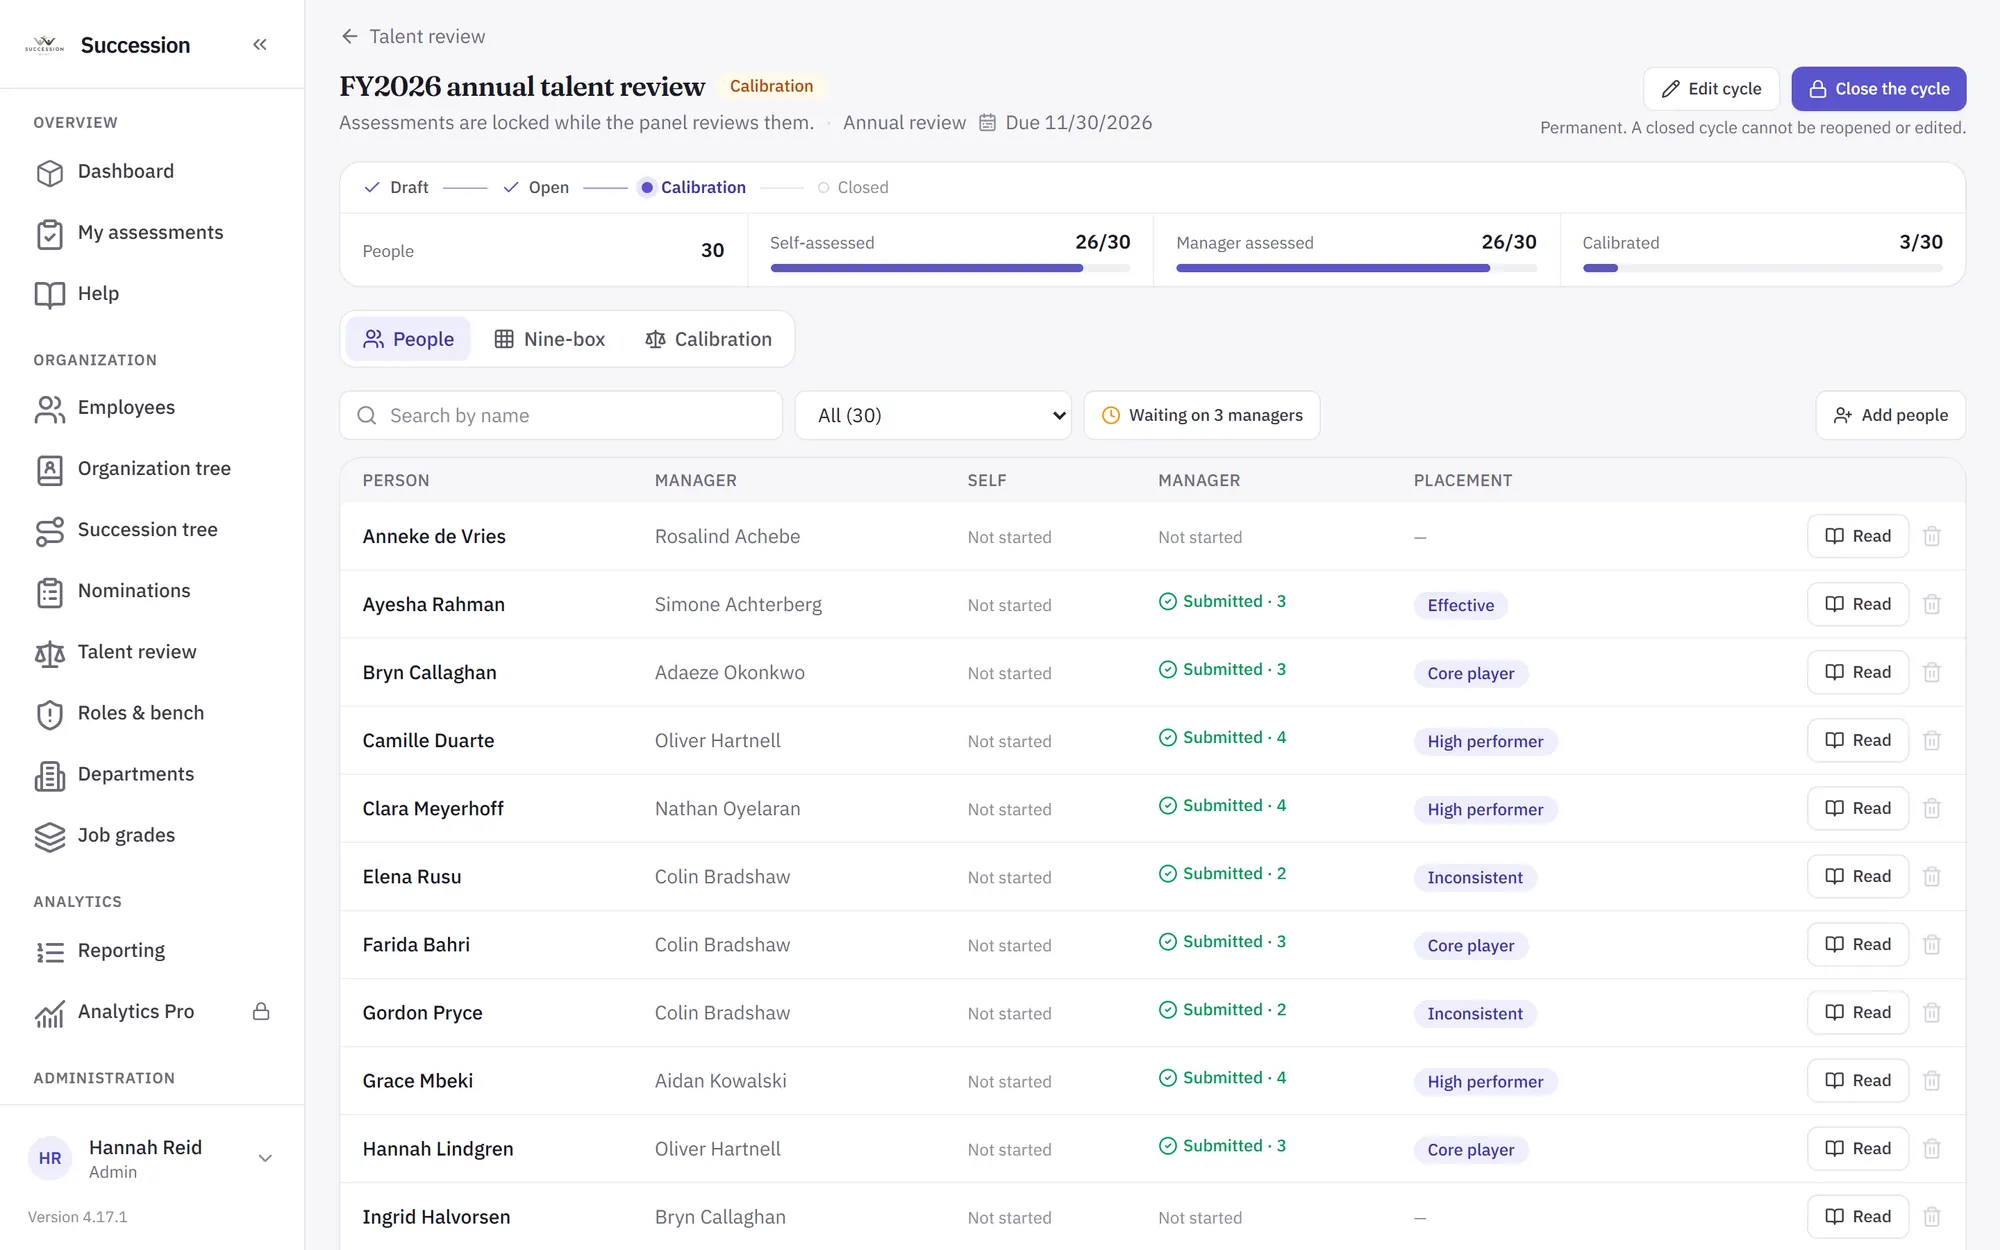Switch to the Calibration tab
2000x1250 pixels.
tap(708, 339)
